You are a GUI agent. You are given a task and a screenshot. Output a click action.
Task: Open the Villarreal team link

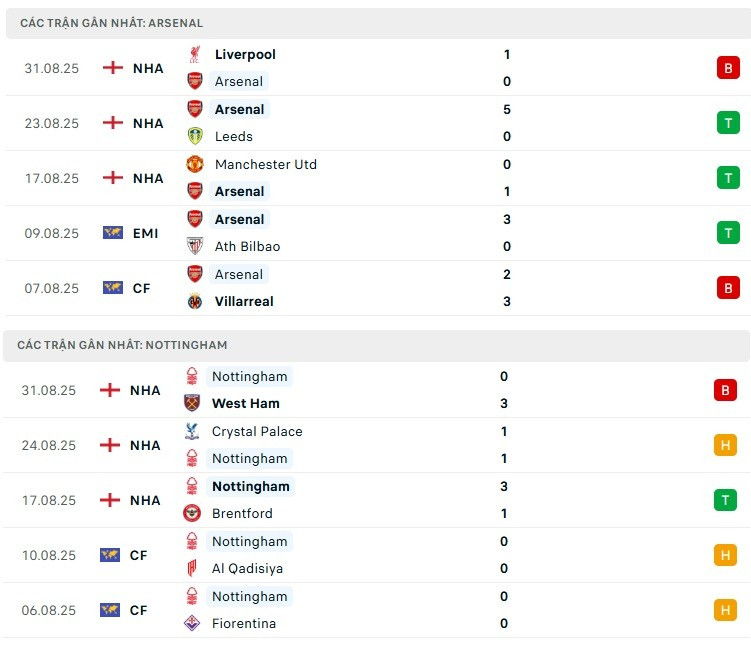(244, 301)
